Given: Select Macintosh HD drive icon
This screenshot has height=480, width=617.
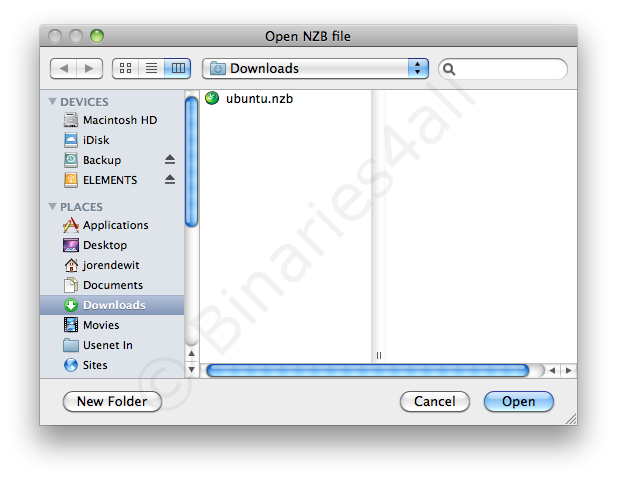Looking at the screenshot, I should [x=71, y=120].
